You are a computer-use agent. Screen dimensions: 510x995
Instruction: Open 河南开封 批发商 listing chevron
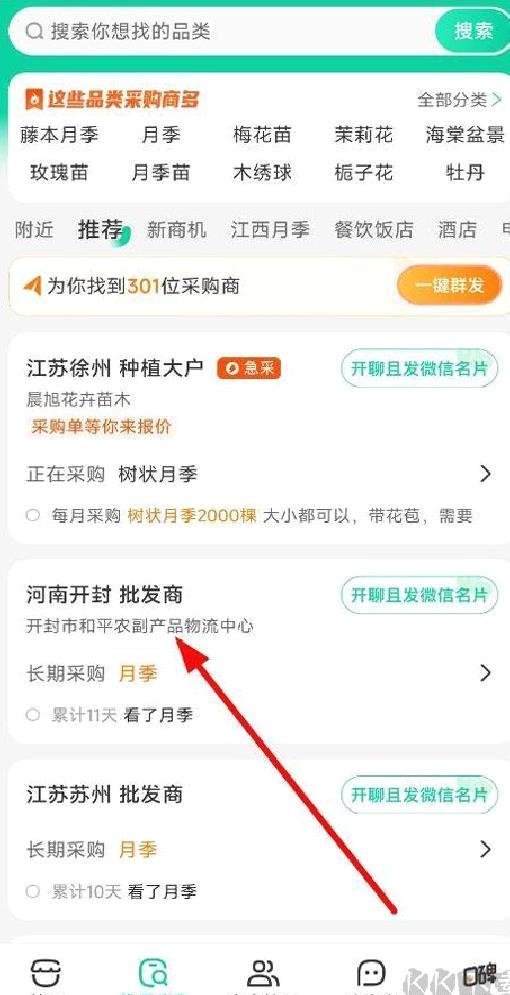(x=485, y=673)
